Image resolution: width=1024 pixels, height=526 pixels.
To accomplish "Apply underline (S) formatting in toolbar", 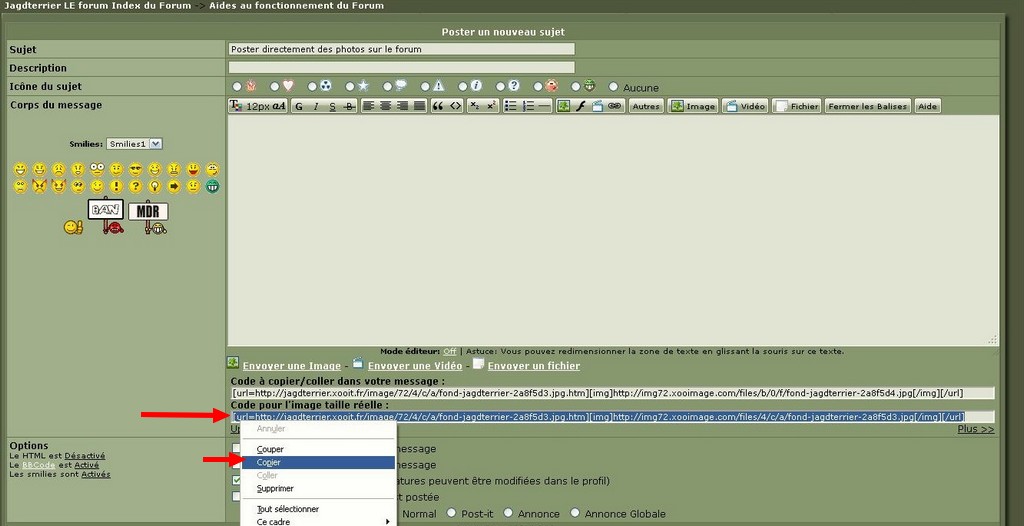I will click(x=332, y=107).
